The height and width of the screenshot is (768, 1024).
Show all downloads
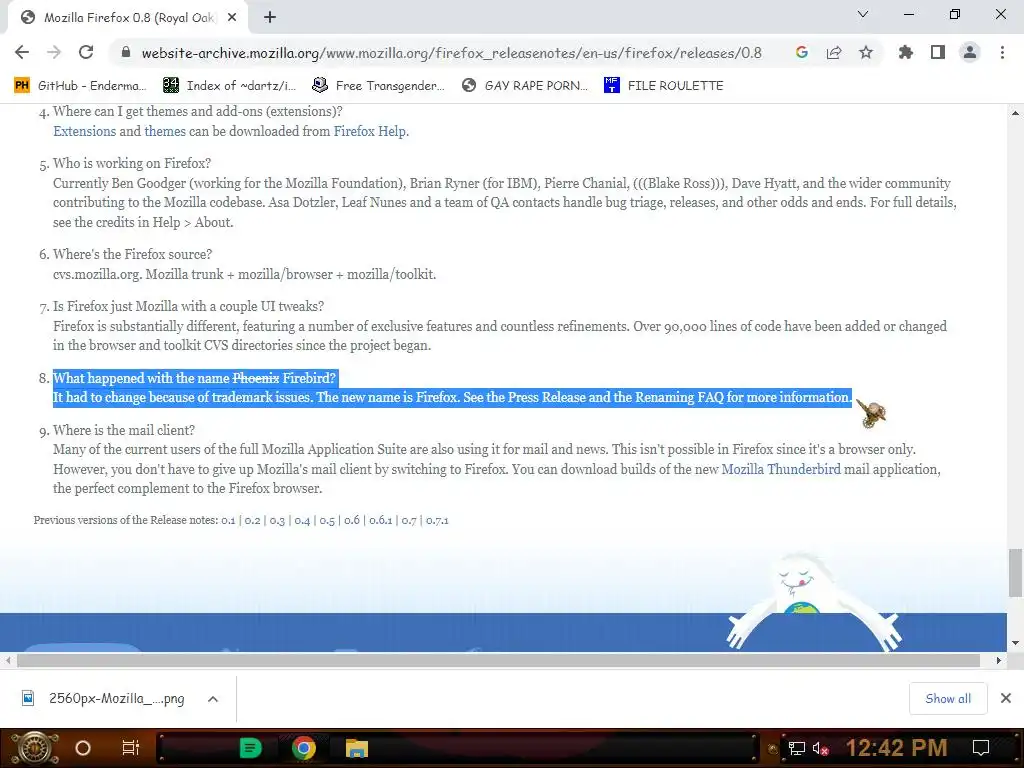click(x=948, y=699)
